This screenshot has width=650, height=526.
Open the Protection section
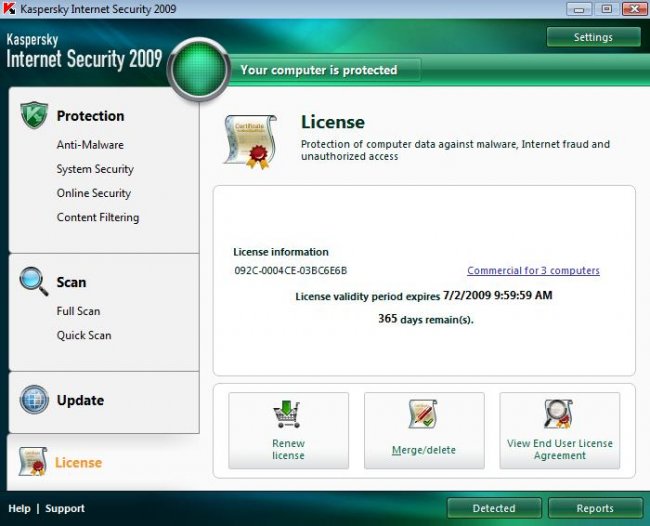(90, 116)
